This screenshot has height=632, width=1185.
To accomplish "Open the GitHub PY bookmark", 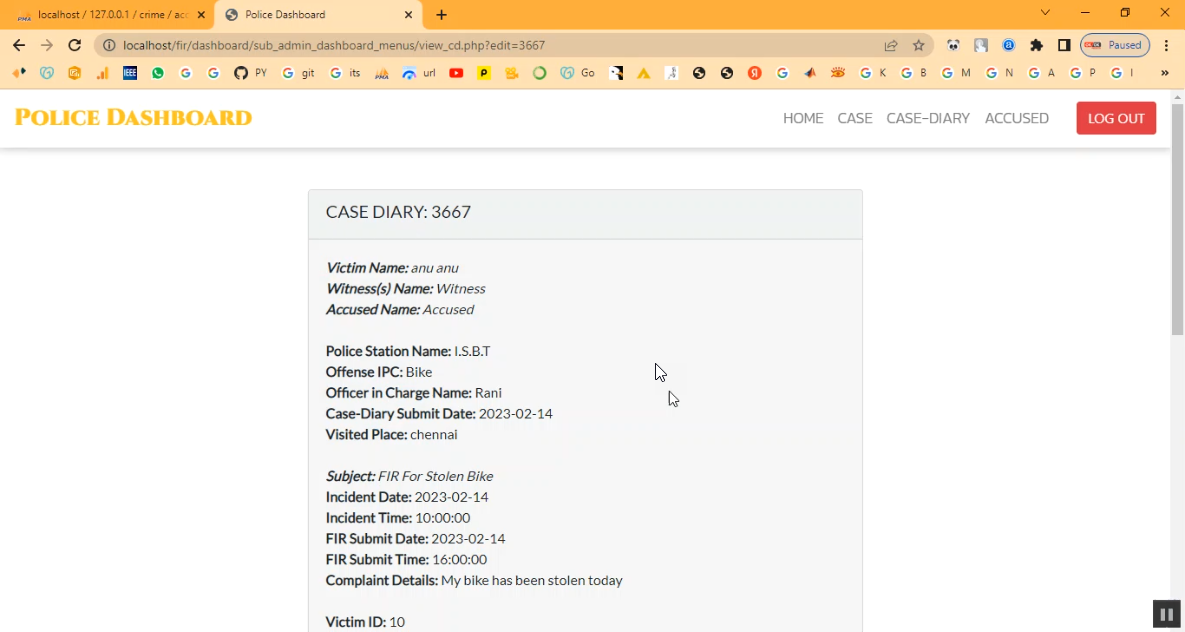I will pos(250,73).
